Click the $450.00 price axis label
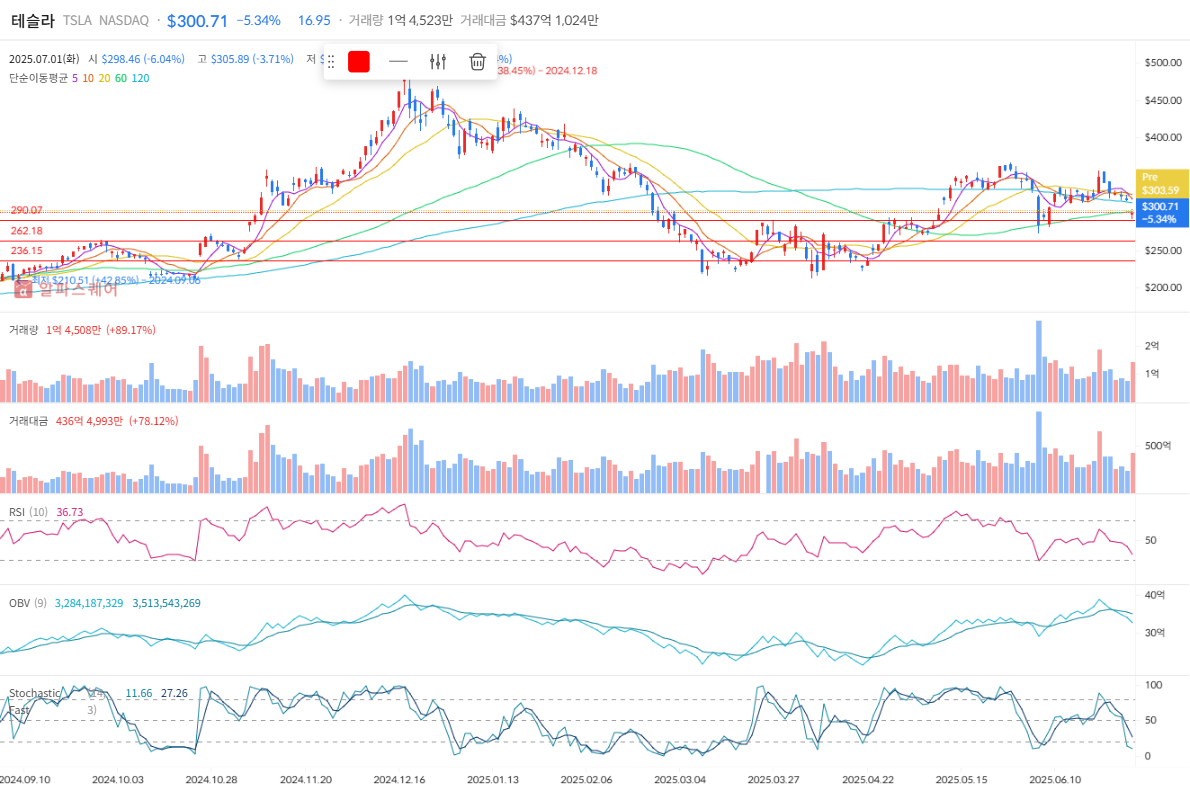The image size is (1190, 791). (x=1163, y=100)
